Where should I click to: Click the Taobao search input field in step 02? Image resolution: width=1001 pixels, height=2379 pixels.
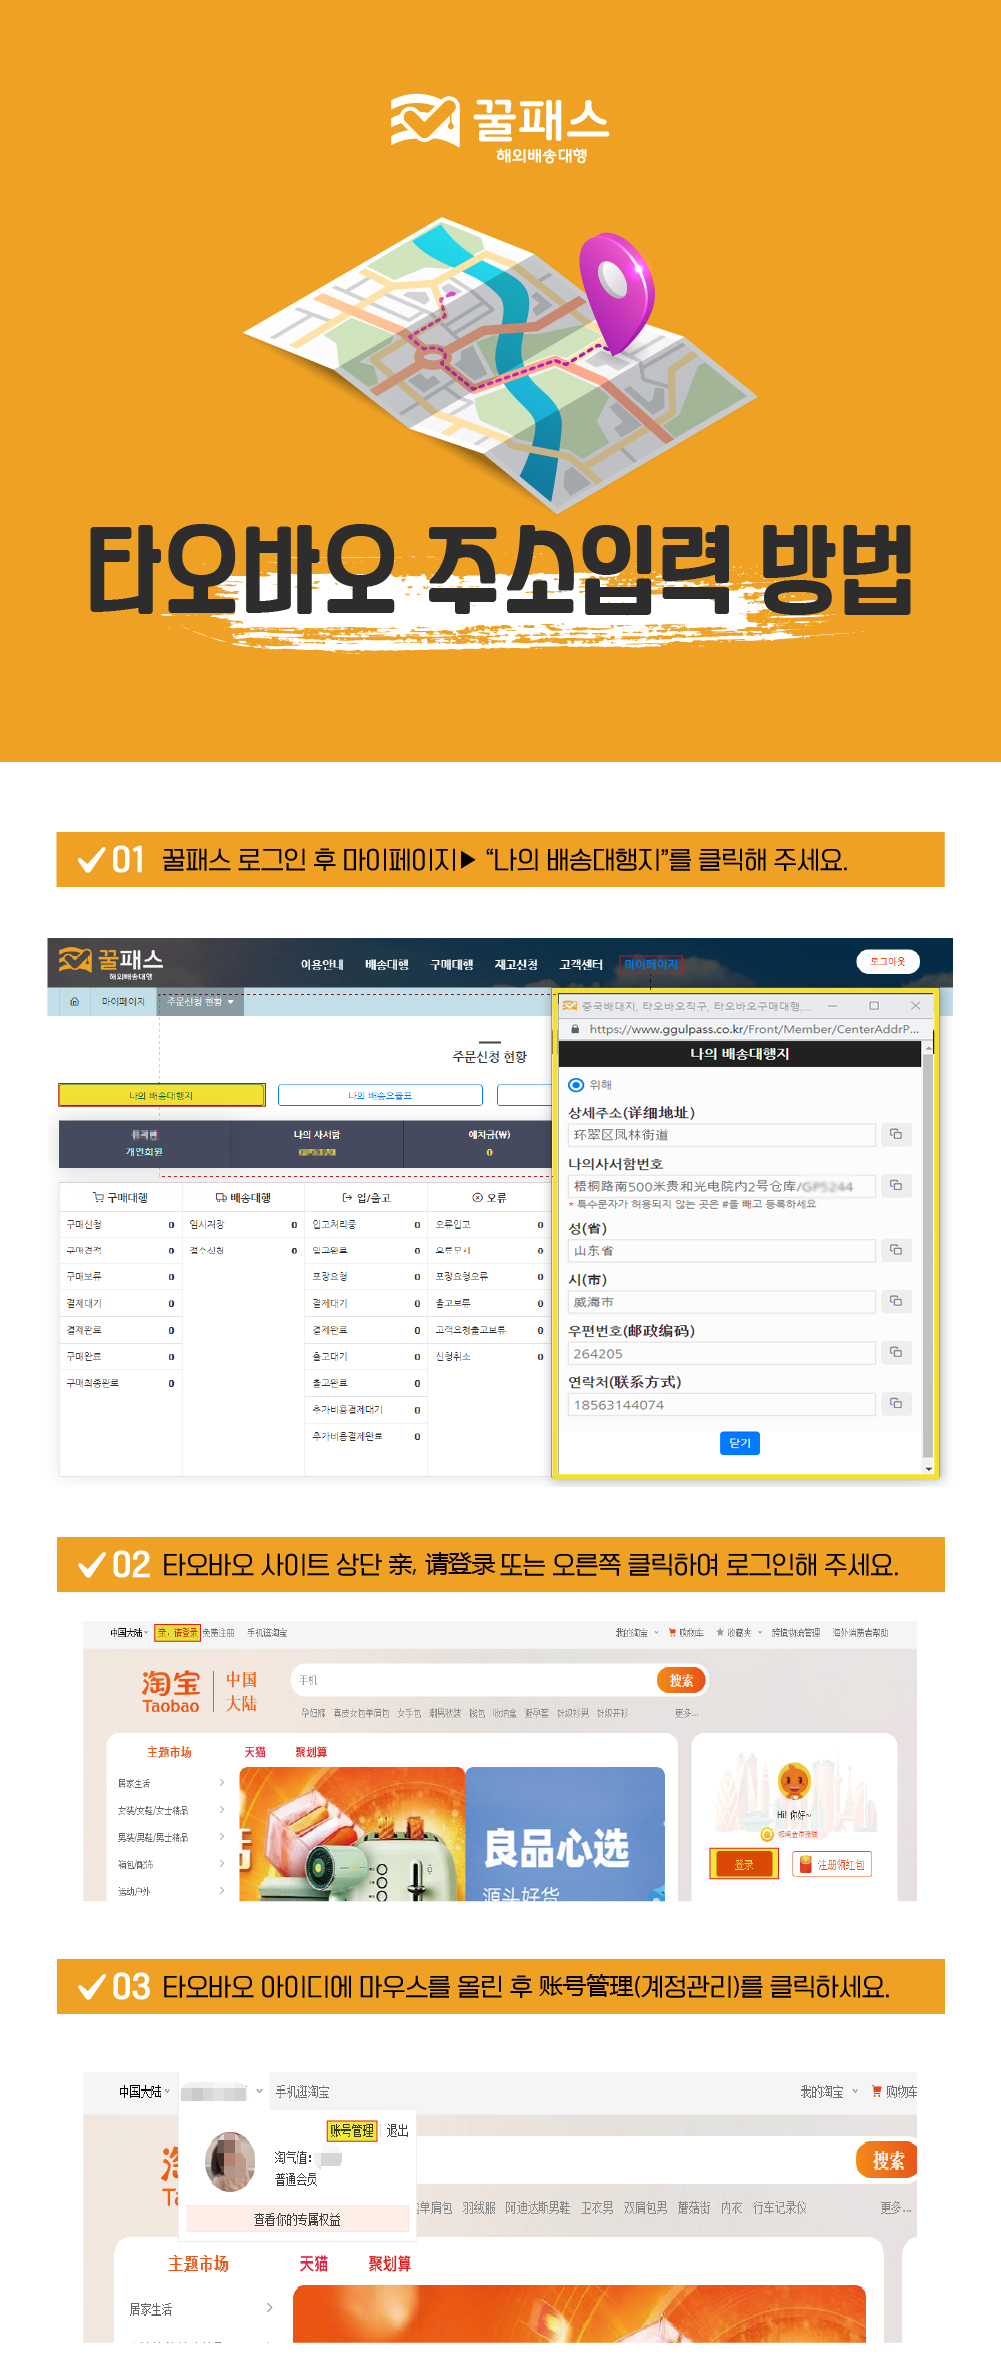click(x=473, y=1680)
